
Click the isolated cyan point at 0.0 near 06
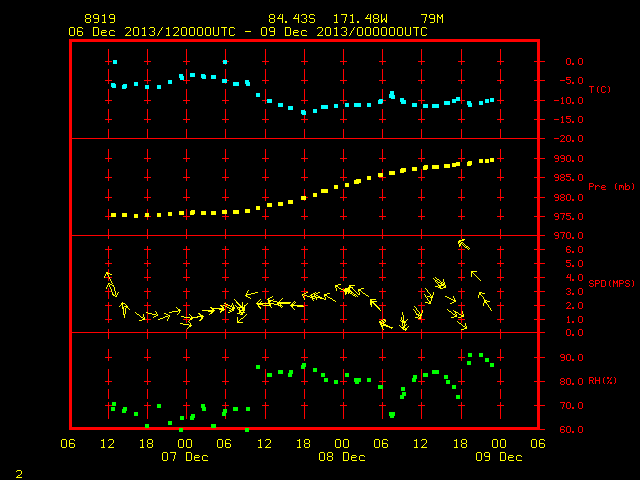[225, 62]
